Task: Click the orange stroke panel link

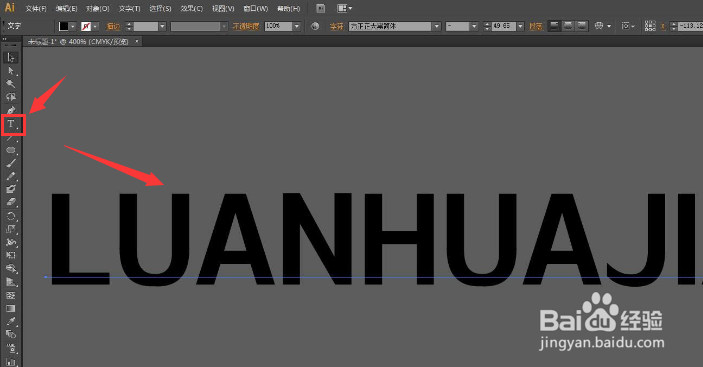Action: (113, 26)
